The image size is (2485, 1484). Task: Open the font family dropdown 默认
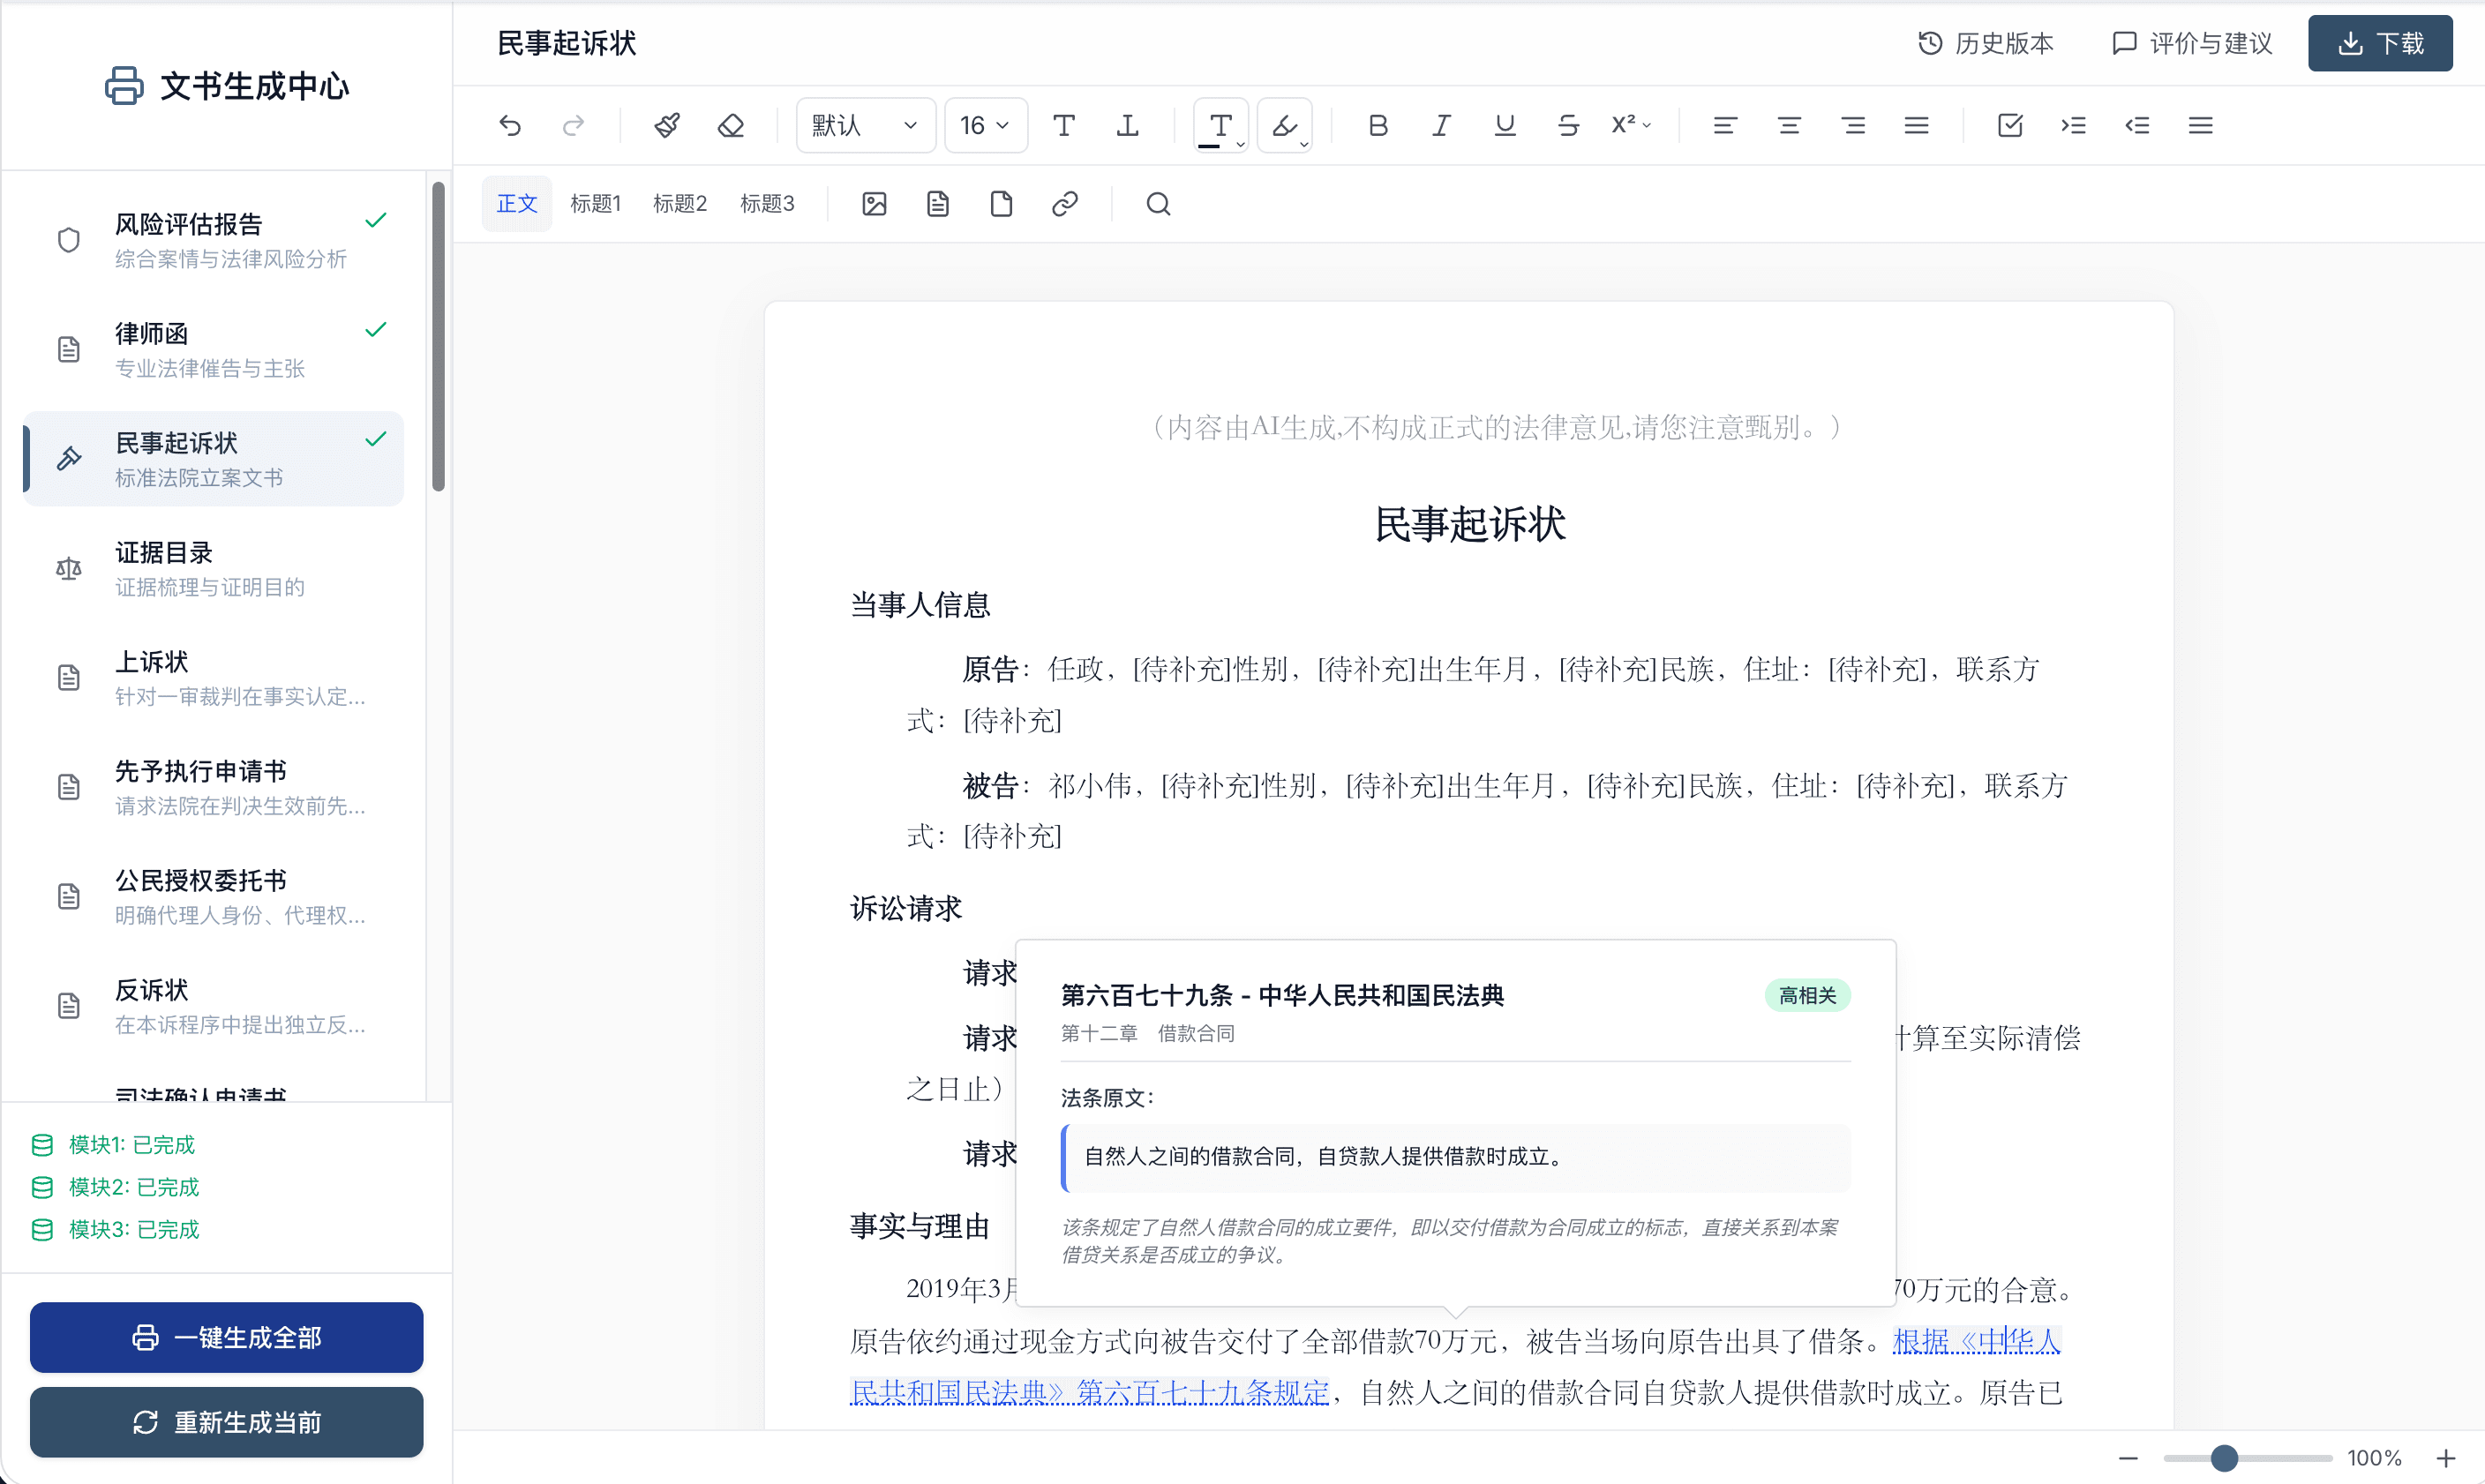tap(865, 125)
